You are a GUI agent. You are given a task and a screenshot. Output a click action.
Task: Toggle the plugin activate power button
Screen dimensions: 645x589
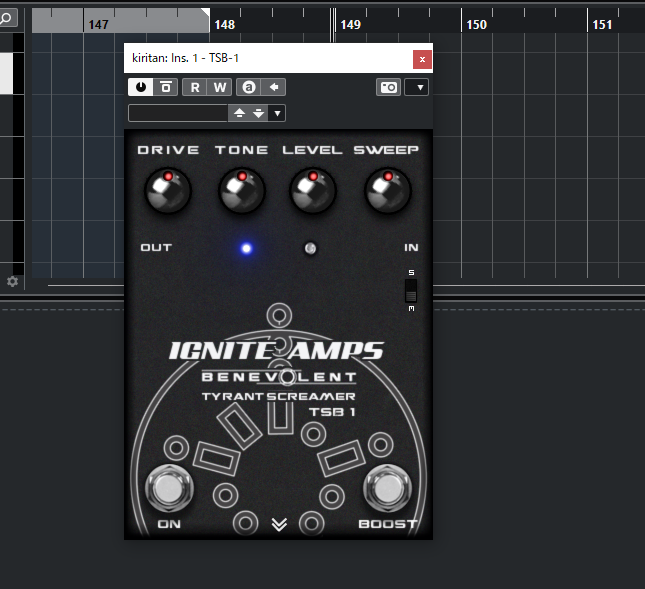click(x=141, y=87)
